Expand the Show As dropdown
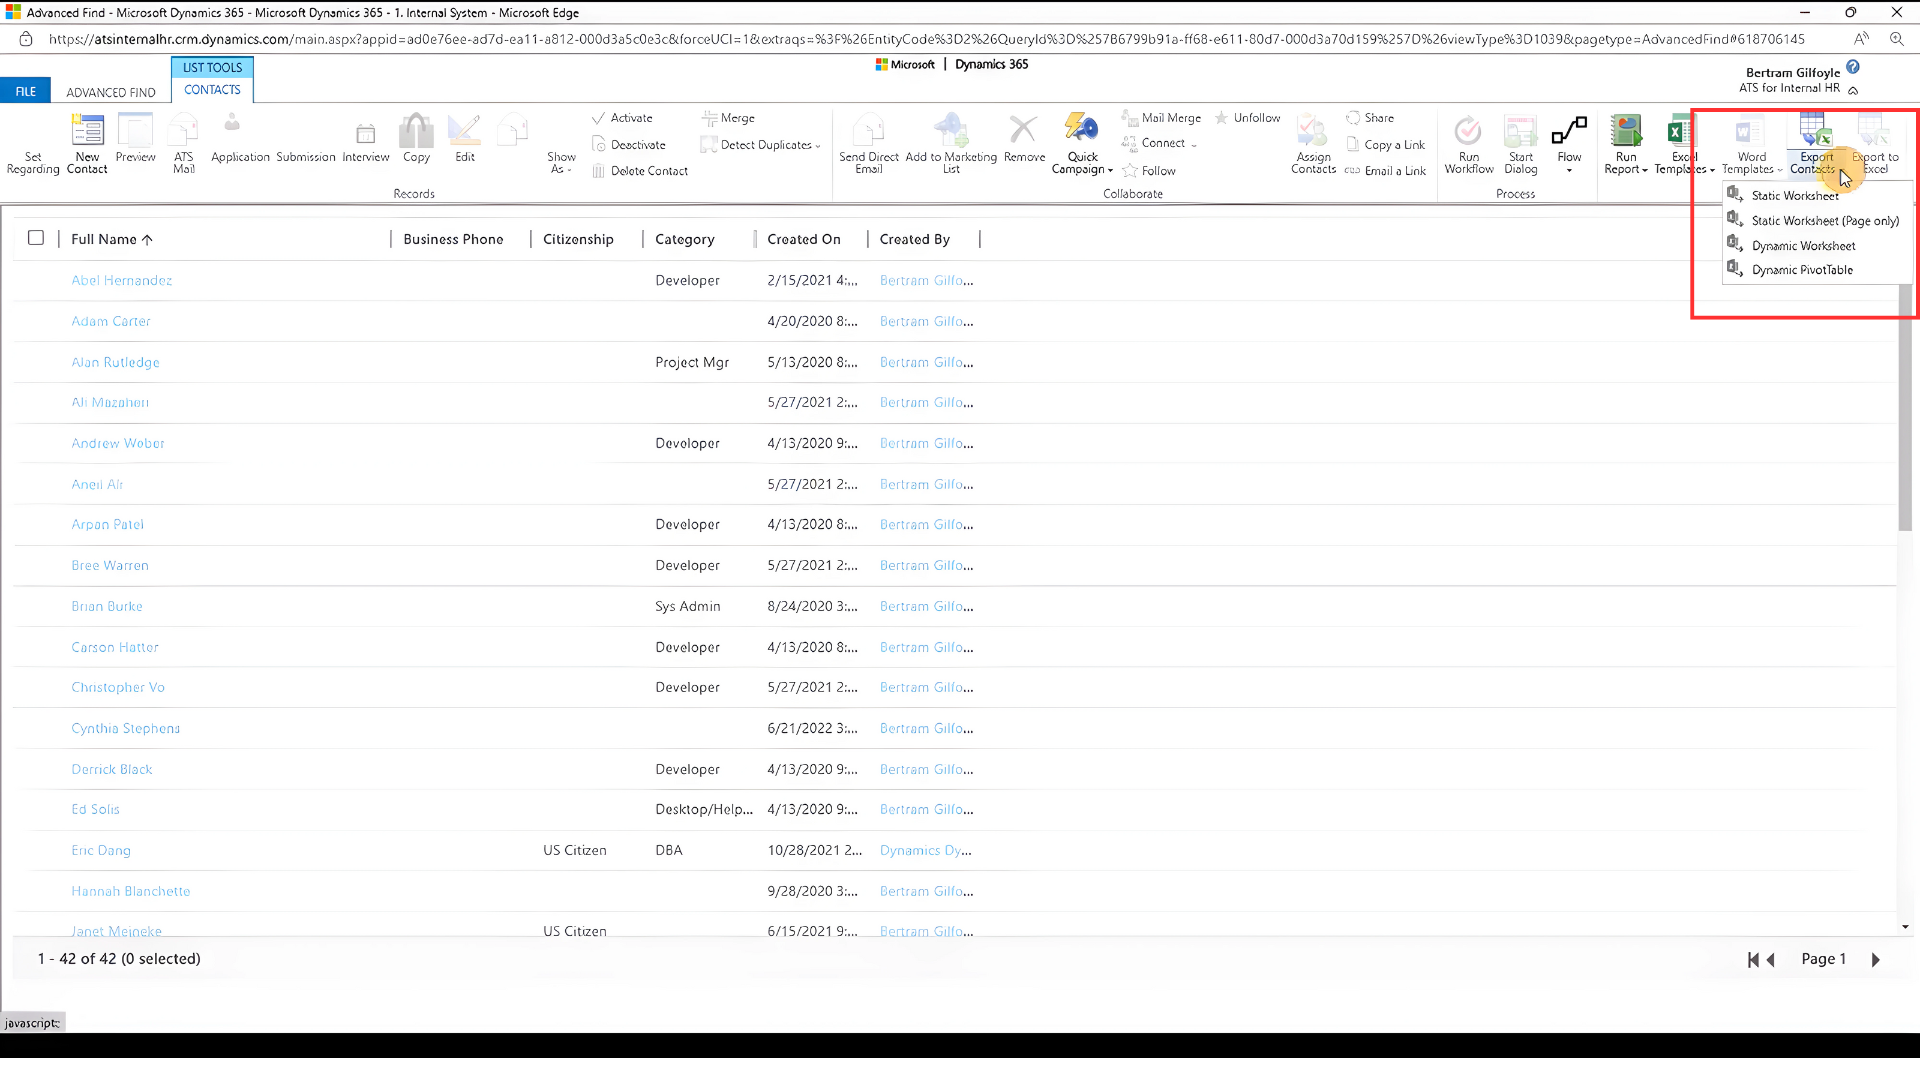 pos(561,163)
